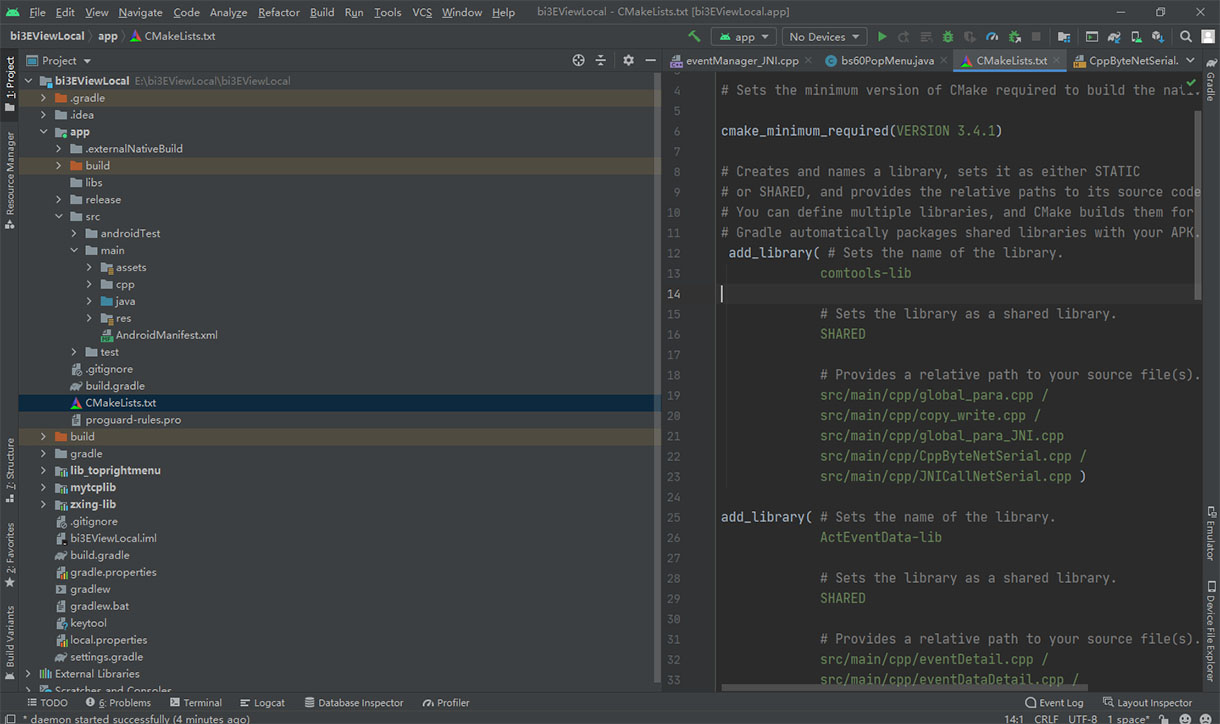Screen dimensions: 1220x724
Task: Open the profiler gauge icon in the toolbar
Action: coord(992,36)
